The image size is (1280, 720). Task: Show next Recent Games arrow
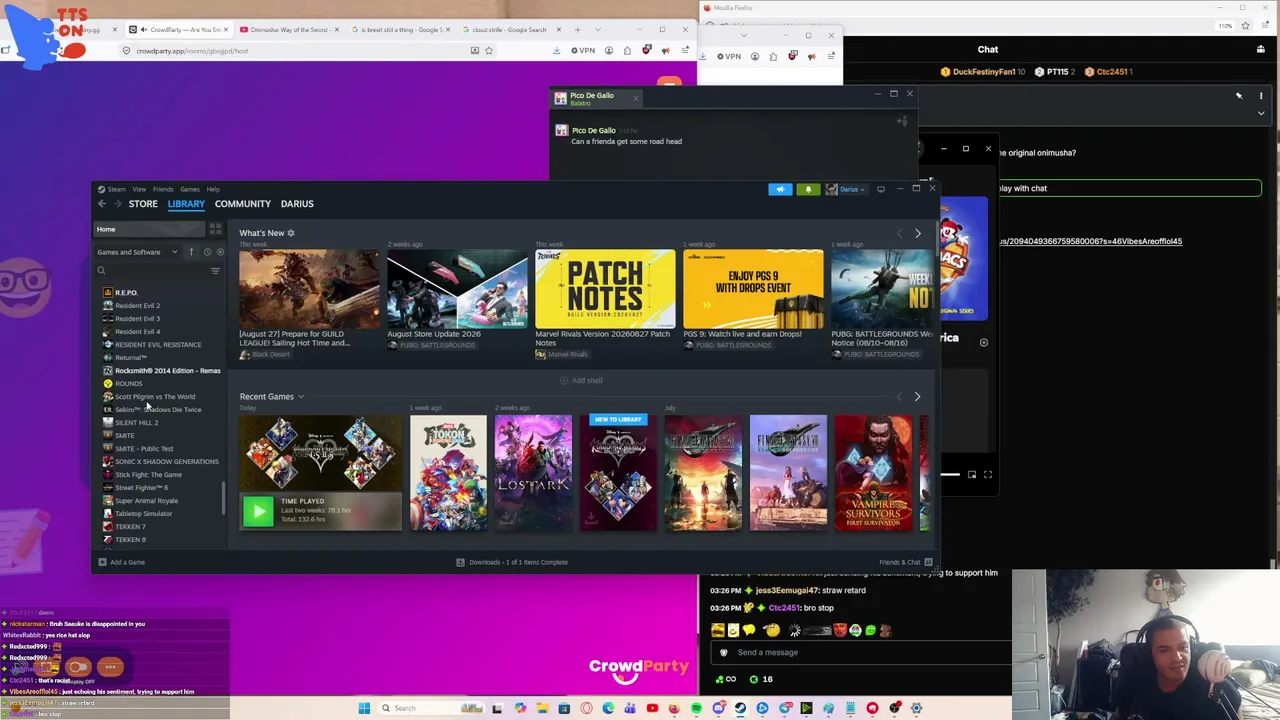pos(917,397)
